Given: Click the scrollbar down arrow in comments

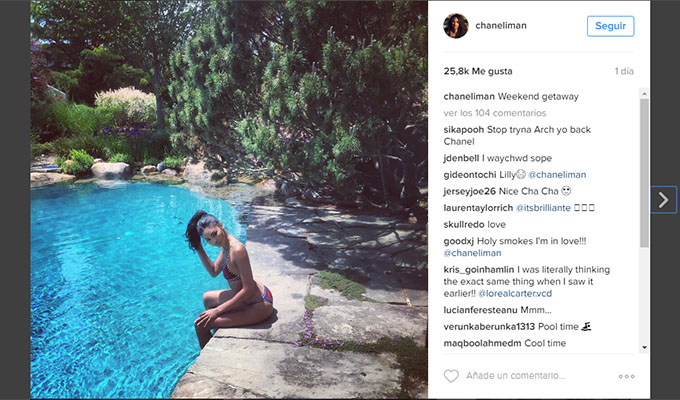Looking at the screenshot, I should [644, 347].
